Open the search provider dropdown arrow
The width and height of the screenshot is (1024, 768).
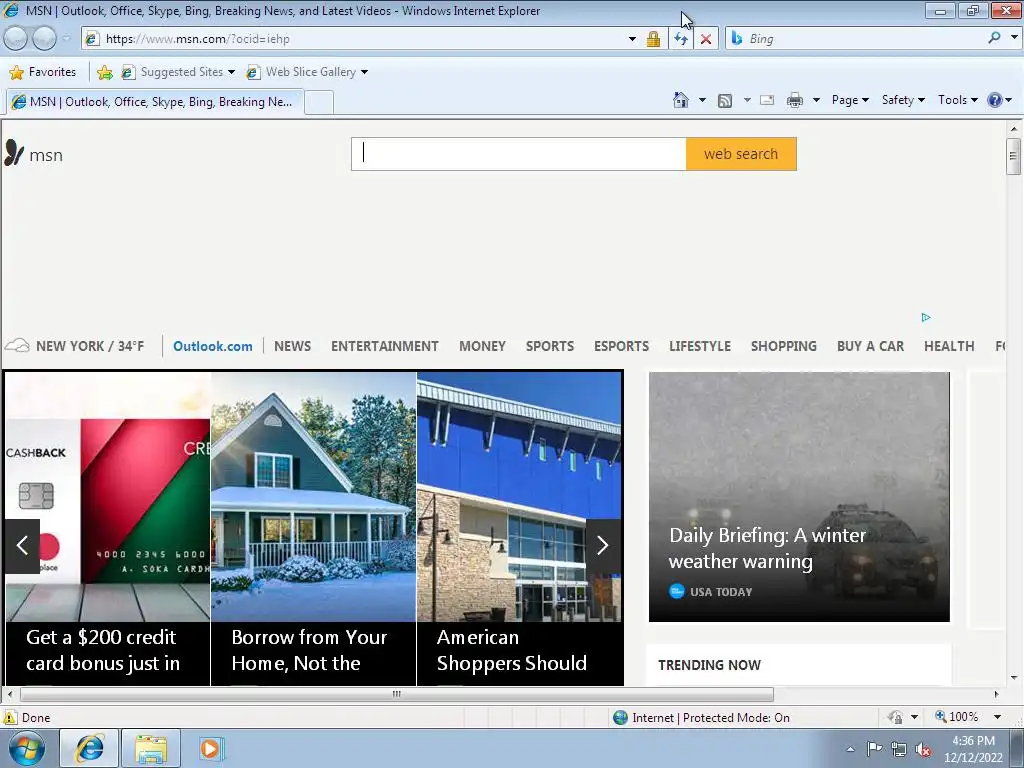click(1014, 38)
